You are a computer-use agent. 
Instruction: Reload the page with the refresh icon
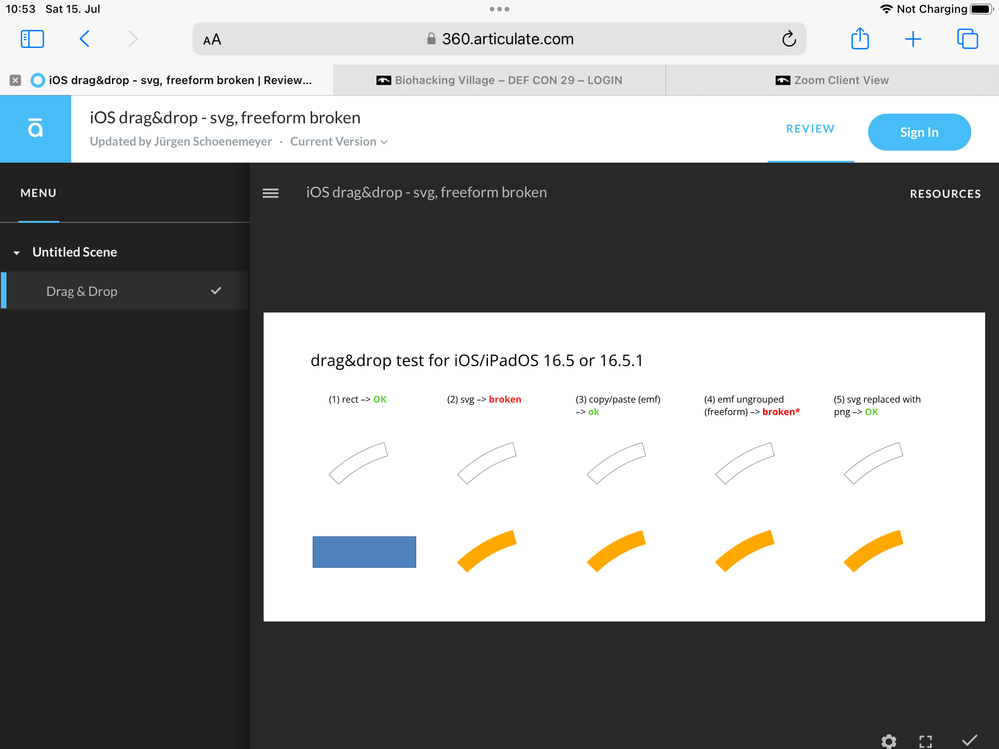tap(789, 39)
